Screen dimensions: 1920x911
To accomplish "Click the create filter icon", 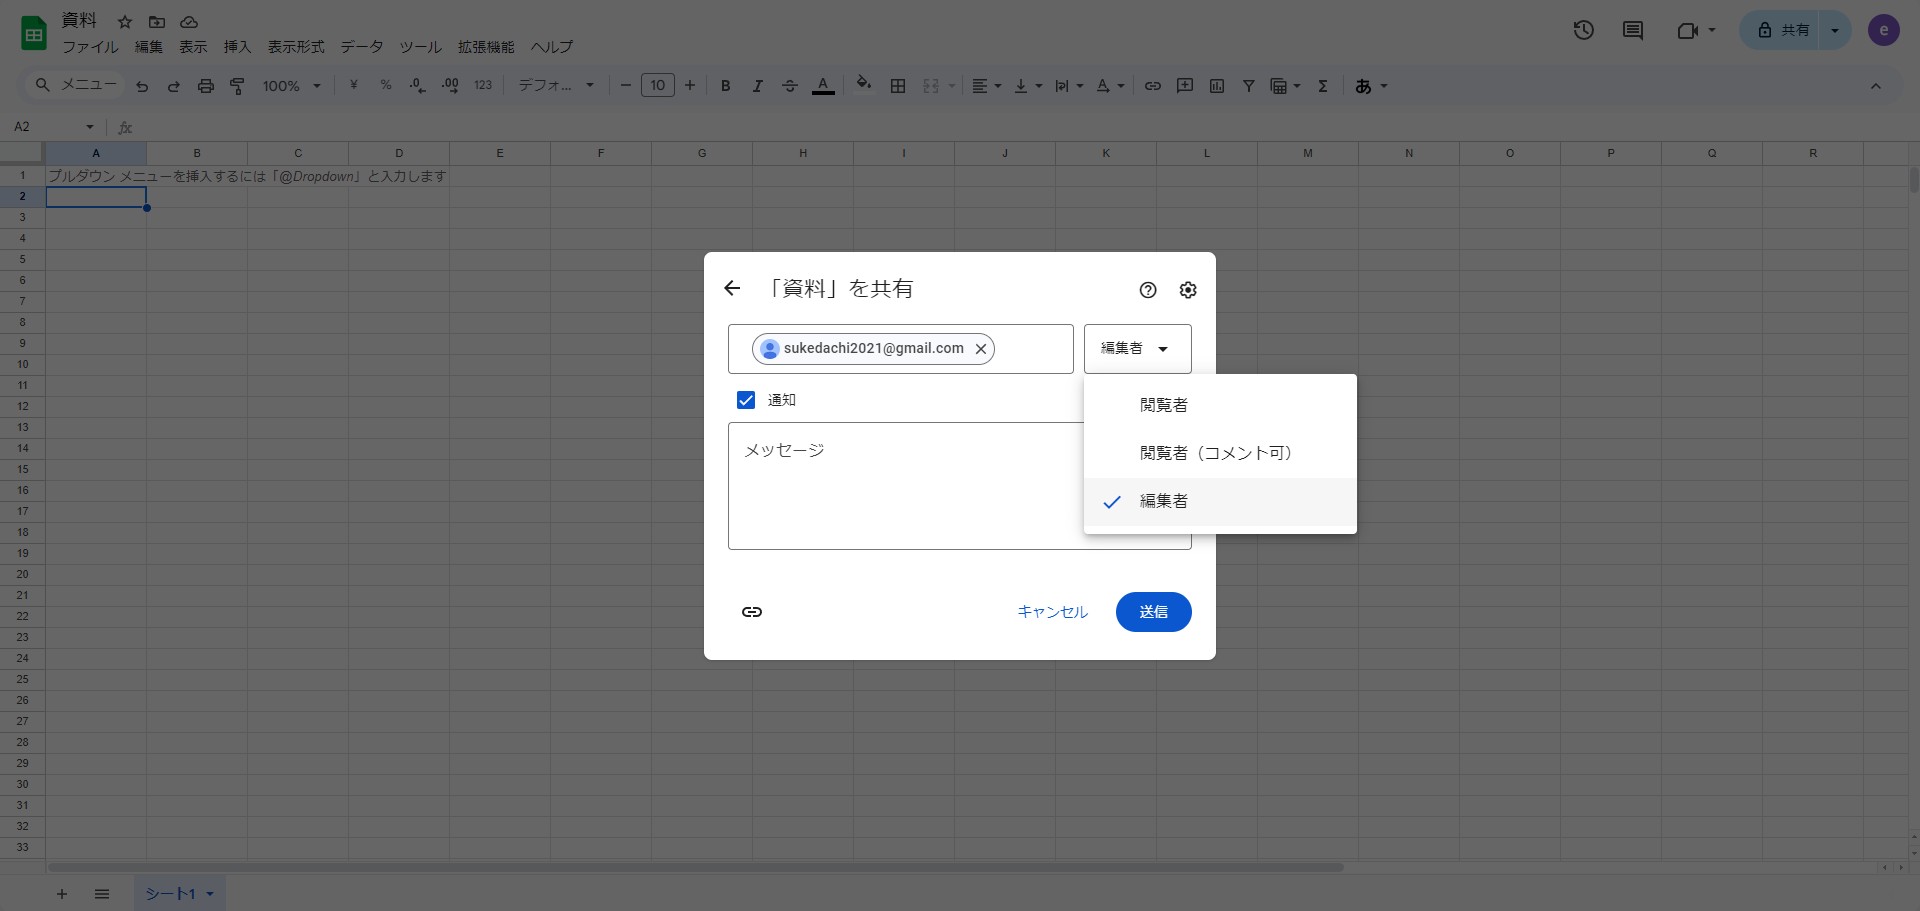I will coord(1249,86).
